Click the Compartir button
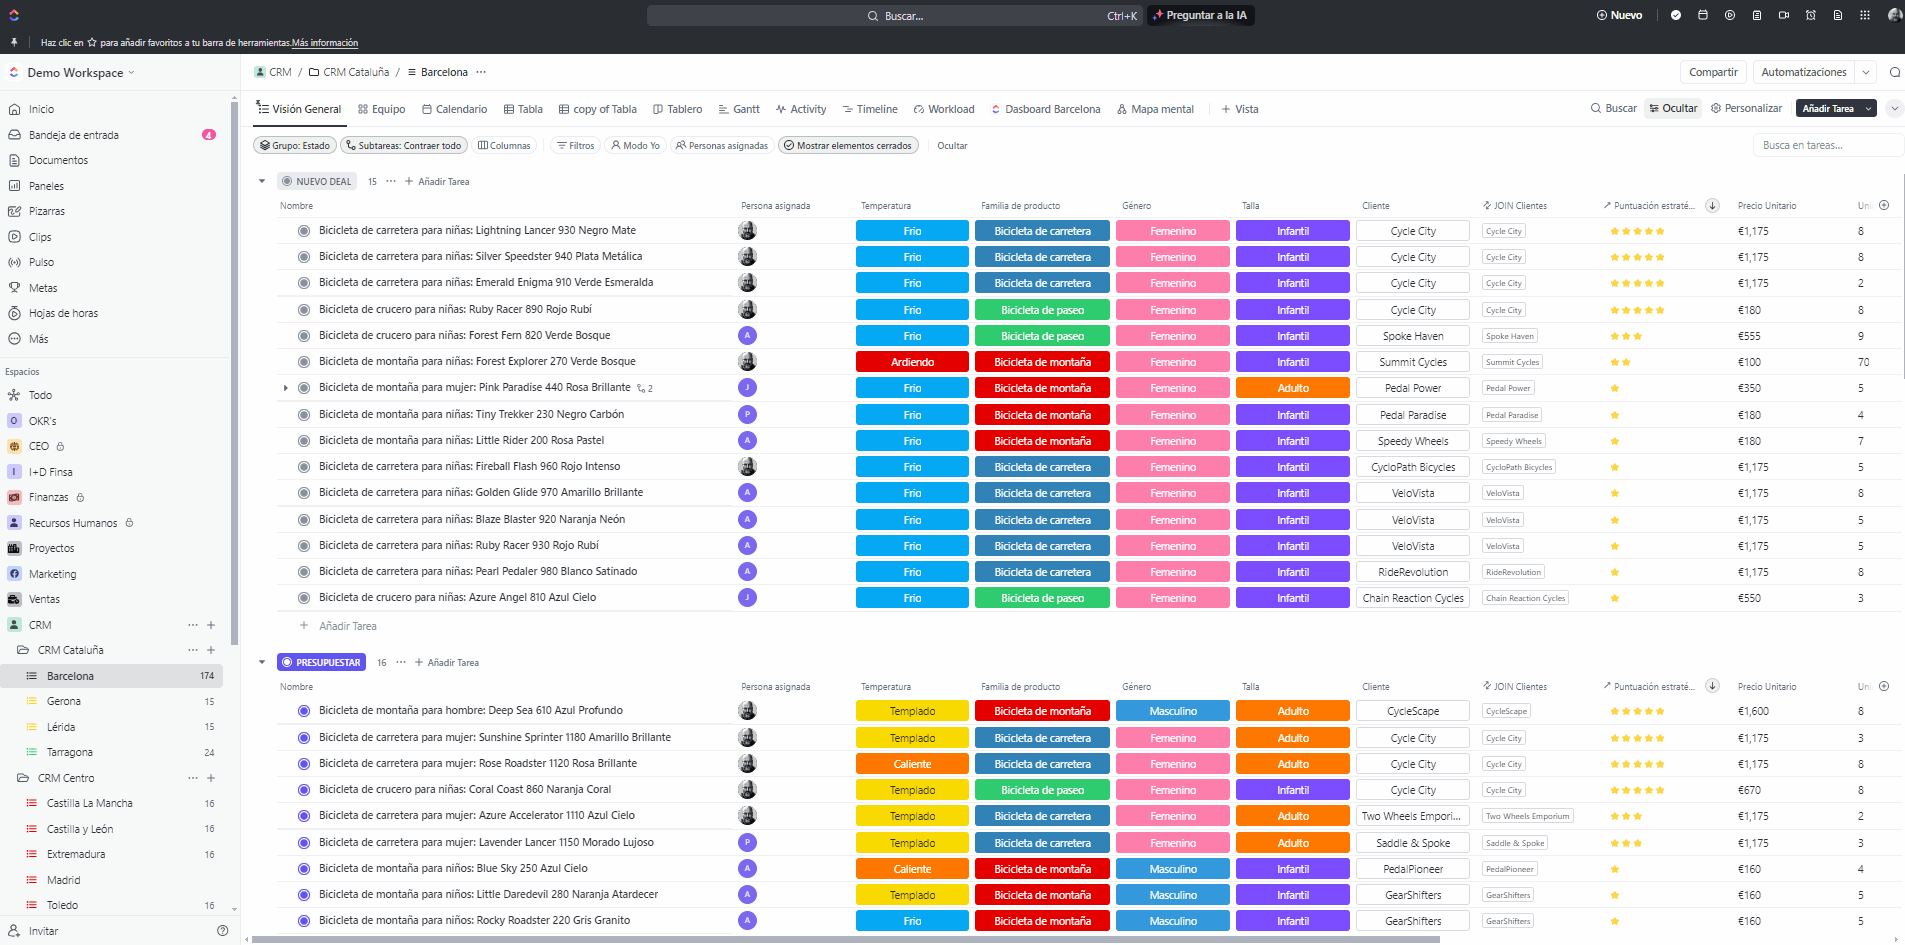The width and height of the screenshot is (1905, 945). pyautogui.click(x=1712, y=72)
